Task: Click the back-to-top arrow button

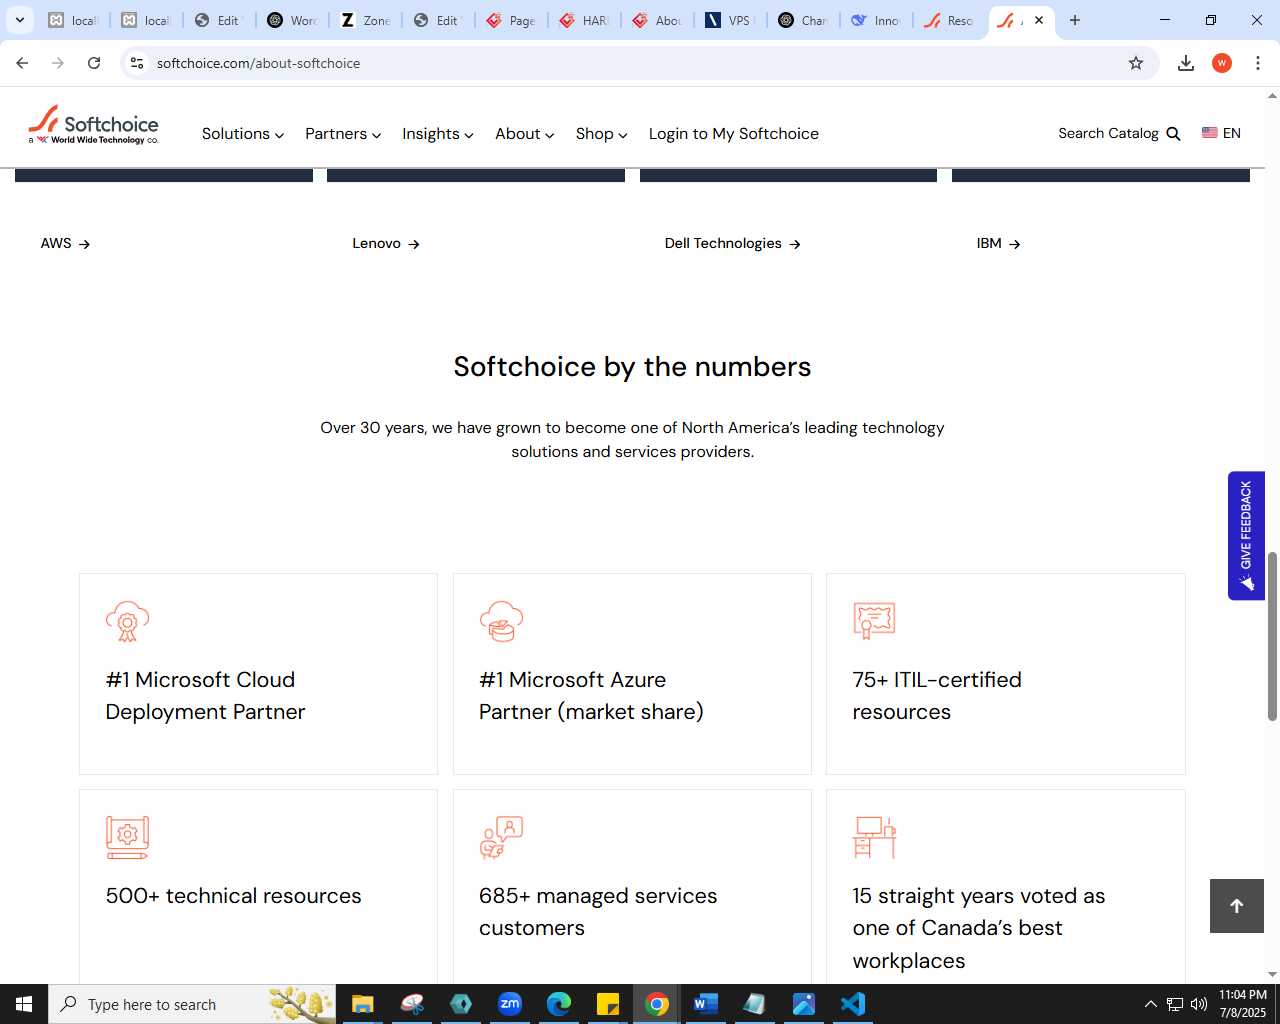Action: pyautogui.click(x=1237, y=906)
